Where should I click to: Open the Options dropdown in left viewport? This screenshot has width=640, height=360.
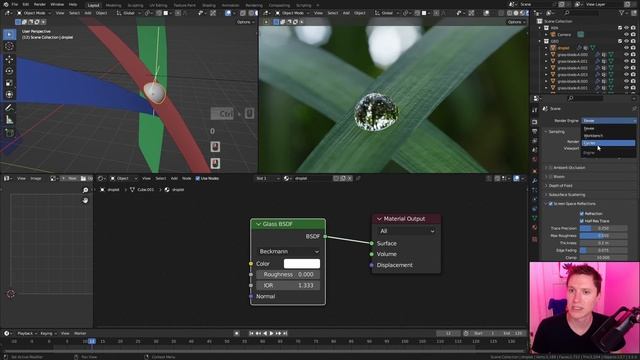click(245, 22)
